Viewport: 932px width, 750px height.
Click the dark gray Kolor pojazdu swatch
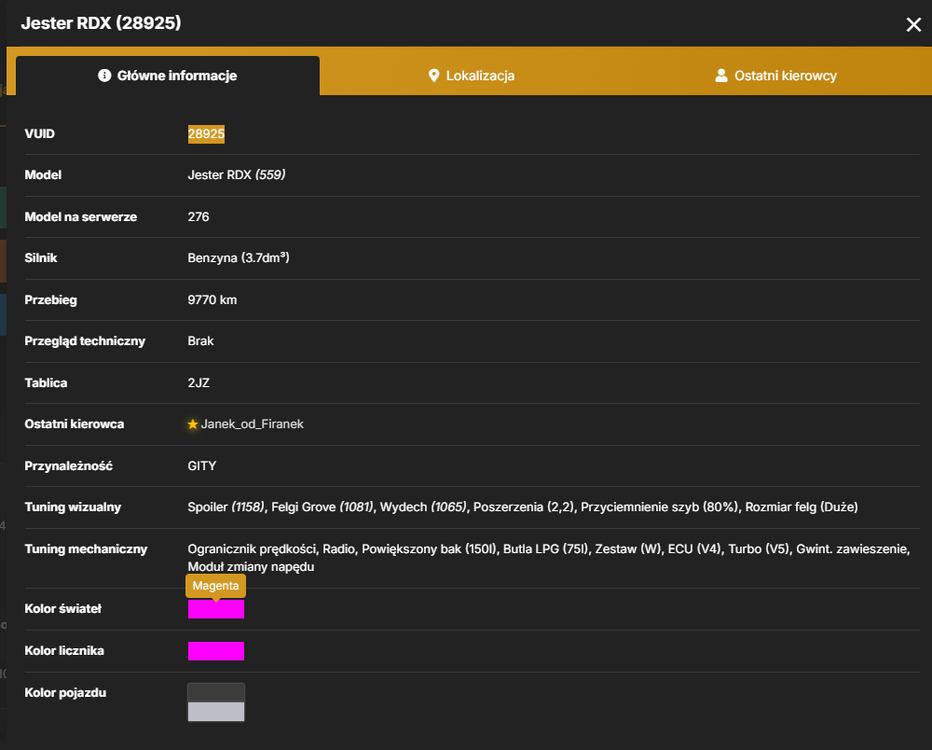[x=216, y=693]
